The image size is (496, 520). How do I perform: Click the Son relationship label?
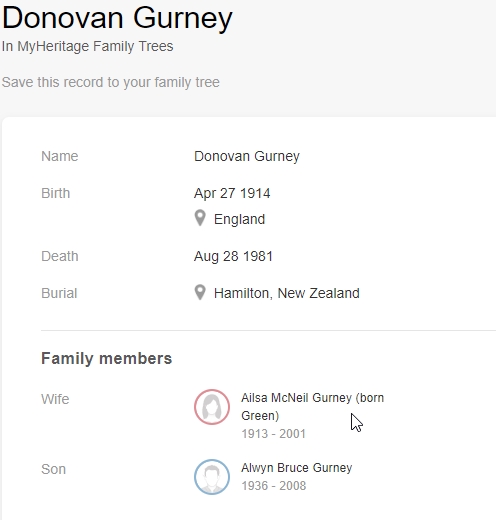pos(54,469)
